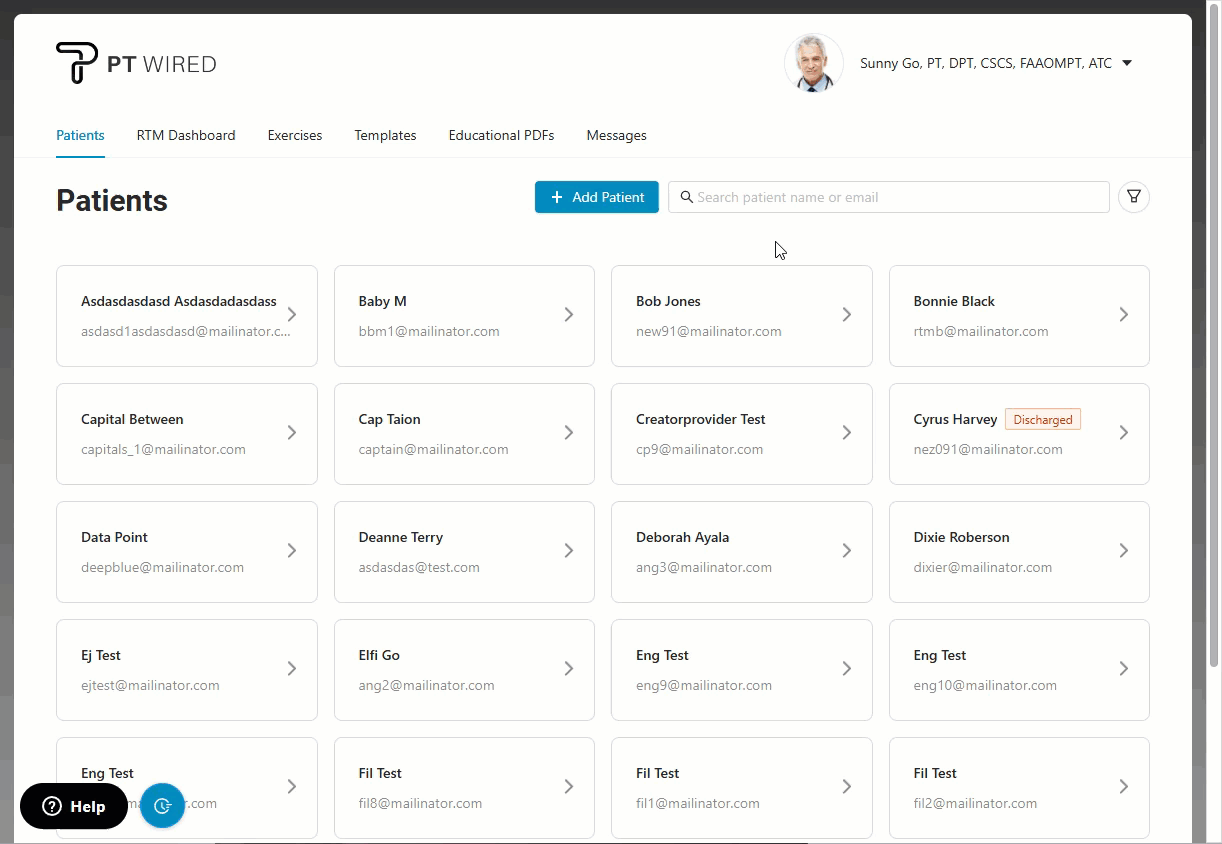Click the PT Wired logo
This screenshot has height=844, width=1222.
point(135,62)
